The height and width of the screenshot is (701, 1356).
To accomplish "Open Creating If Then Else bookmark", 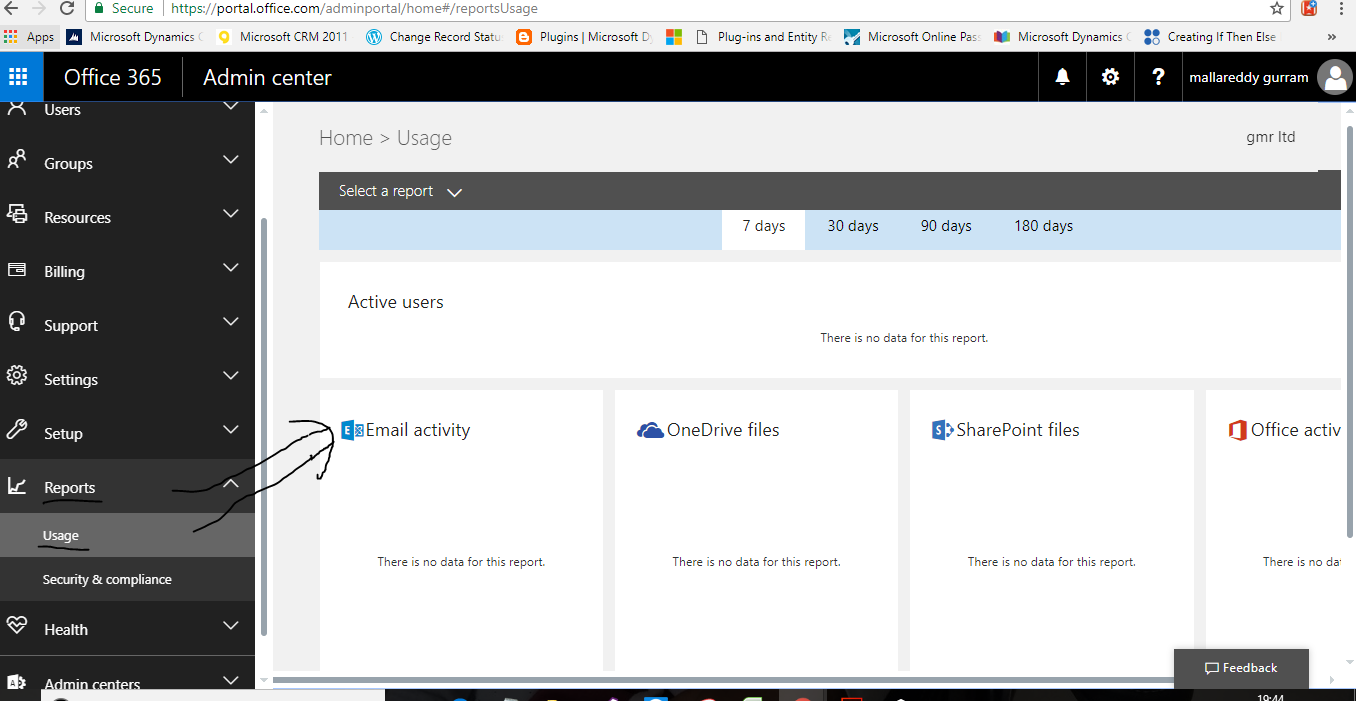I will [x=1211, y=37].
